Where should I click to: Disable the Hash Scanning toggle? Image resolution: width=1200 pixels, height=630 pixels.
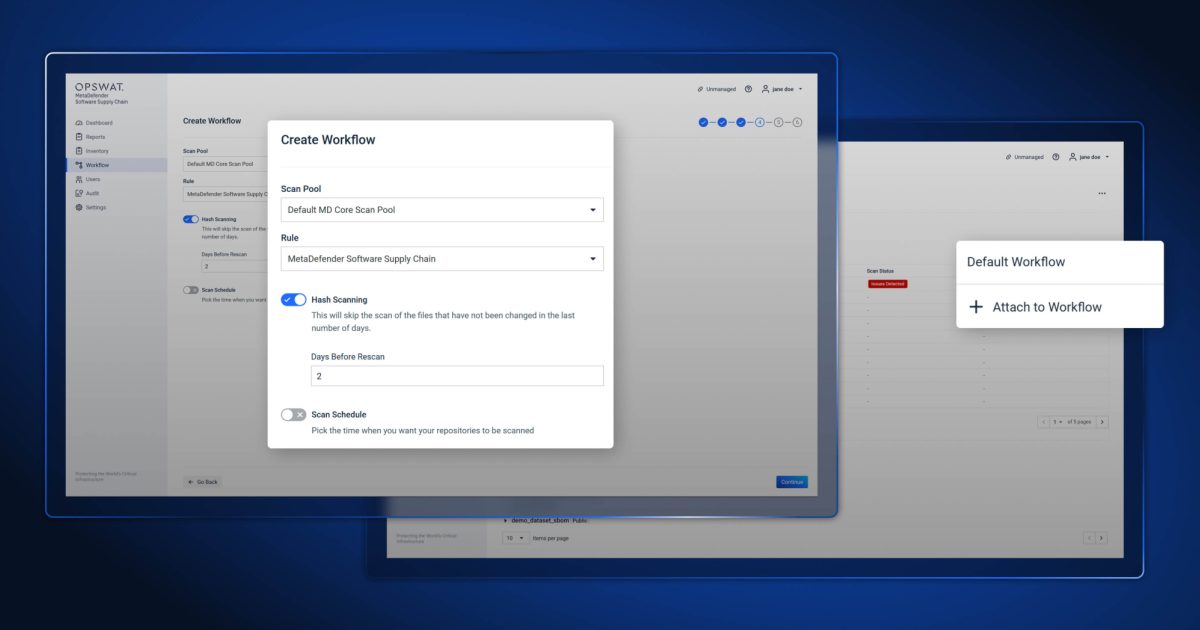[x=293, y=299]
